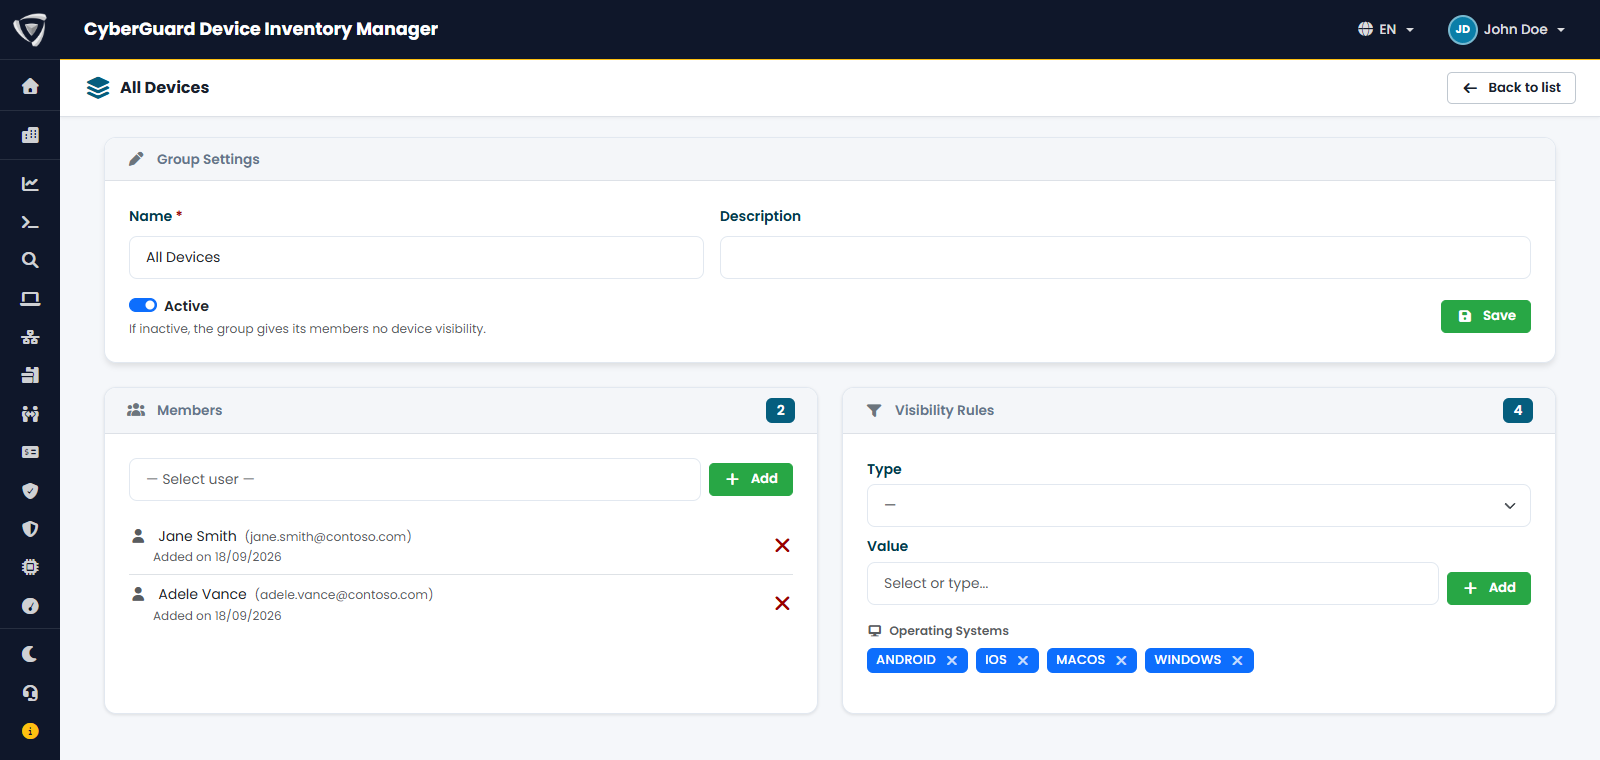Click the Group Settings pencil icon
1600x760 pixels.
click(x=136, y=159)
